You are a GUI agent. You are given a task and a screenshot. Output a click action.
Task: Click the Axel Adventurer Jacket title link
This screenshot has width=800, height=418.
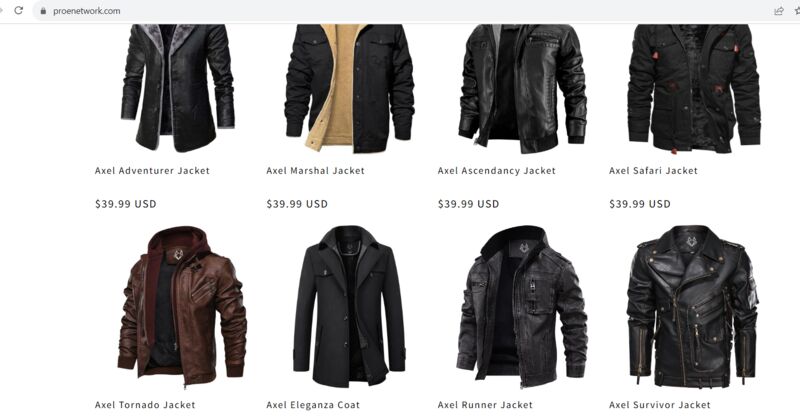tap(152, 170)
